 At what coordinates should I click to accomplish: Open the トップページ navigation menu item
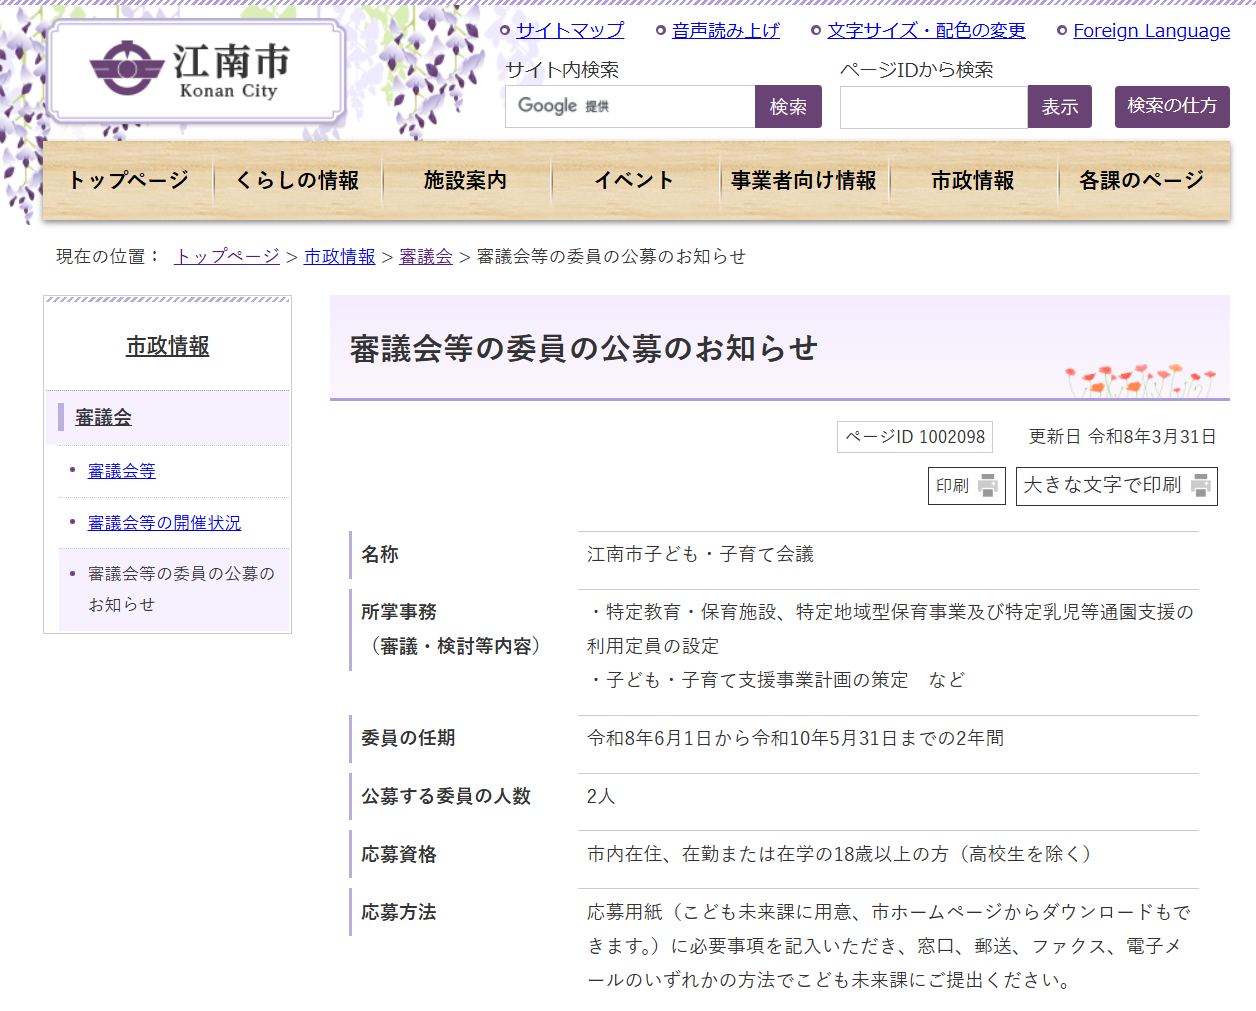click(128, 181)
